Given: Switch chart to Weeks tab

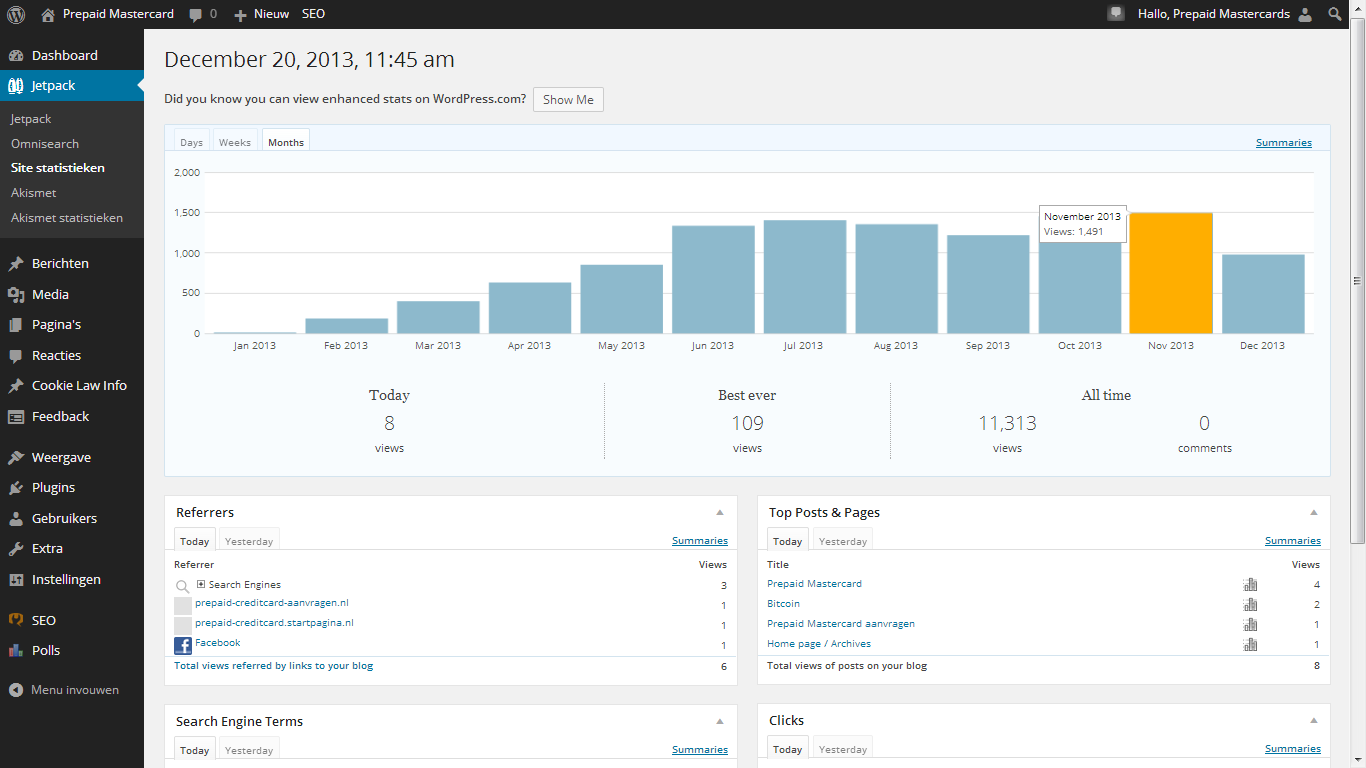Looking at the screenshot, I should [235, 142].
